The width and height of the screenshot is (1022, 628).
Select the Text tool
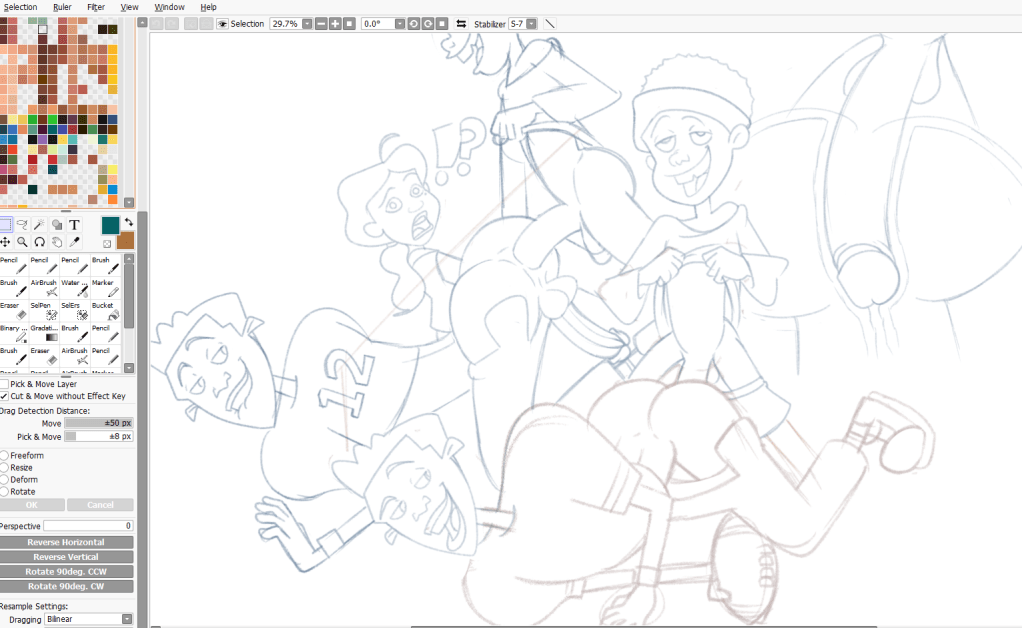click(74, 225)
